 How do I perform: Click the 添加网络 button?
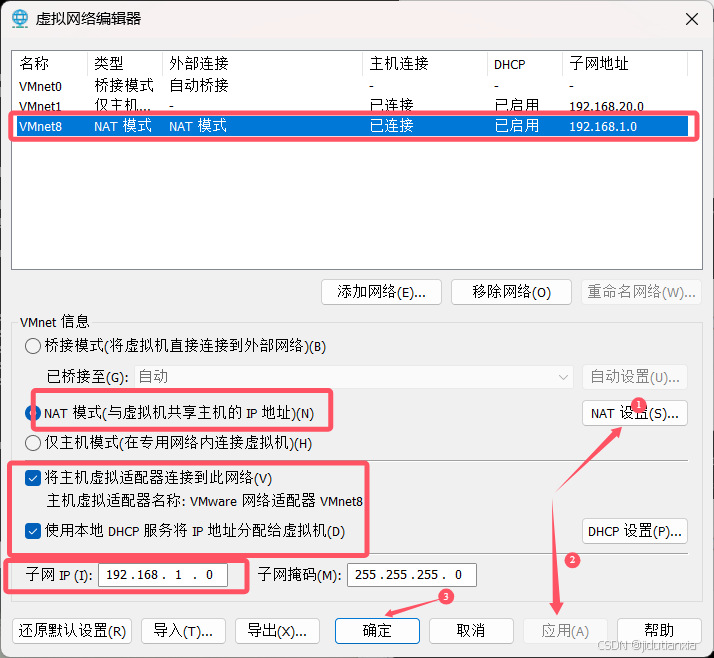point(381,292)
